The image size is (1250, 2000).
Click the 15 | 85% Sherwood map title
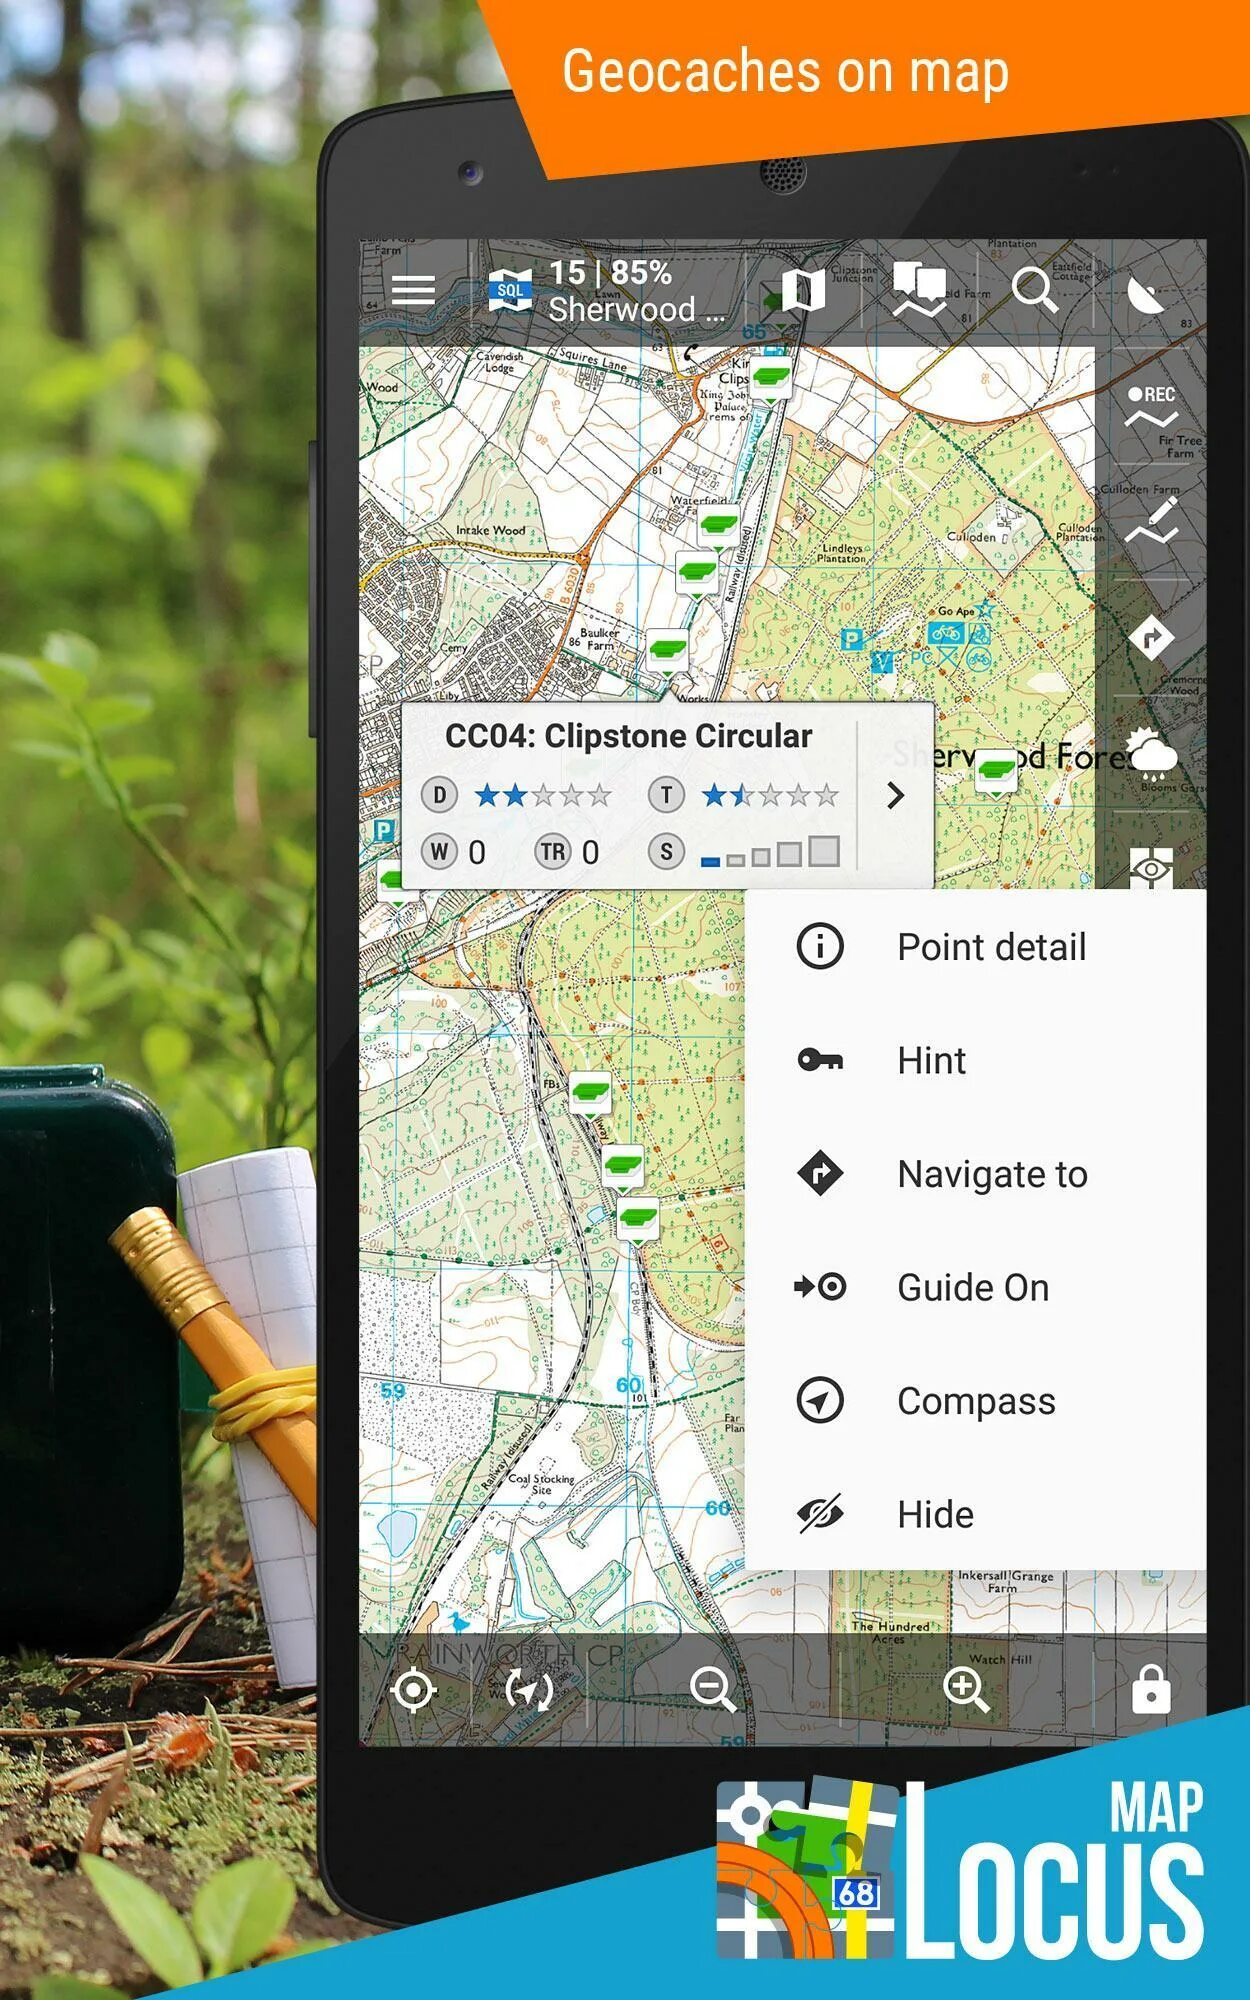coord(636,291)
